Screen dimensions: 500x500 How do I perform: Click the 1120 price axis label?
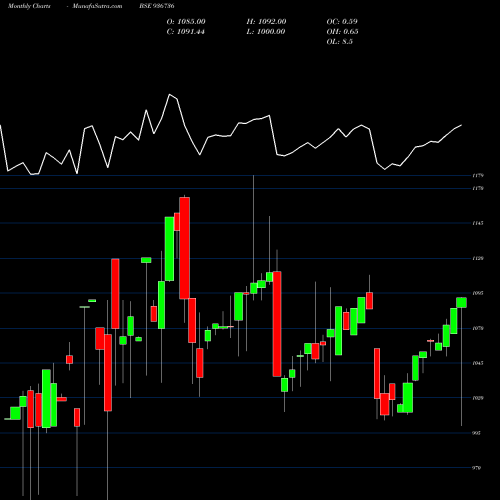click(x=478, y=258)
